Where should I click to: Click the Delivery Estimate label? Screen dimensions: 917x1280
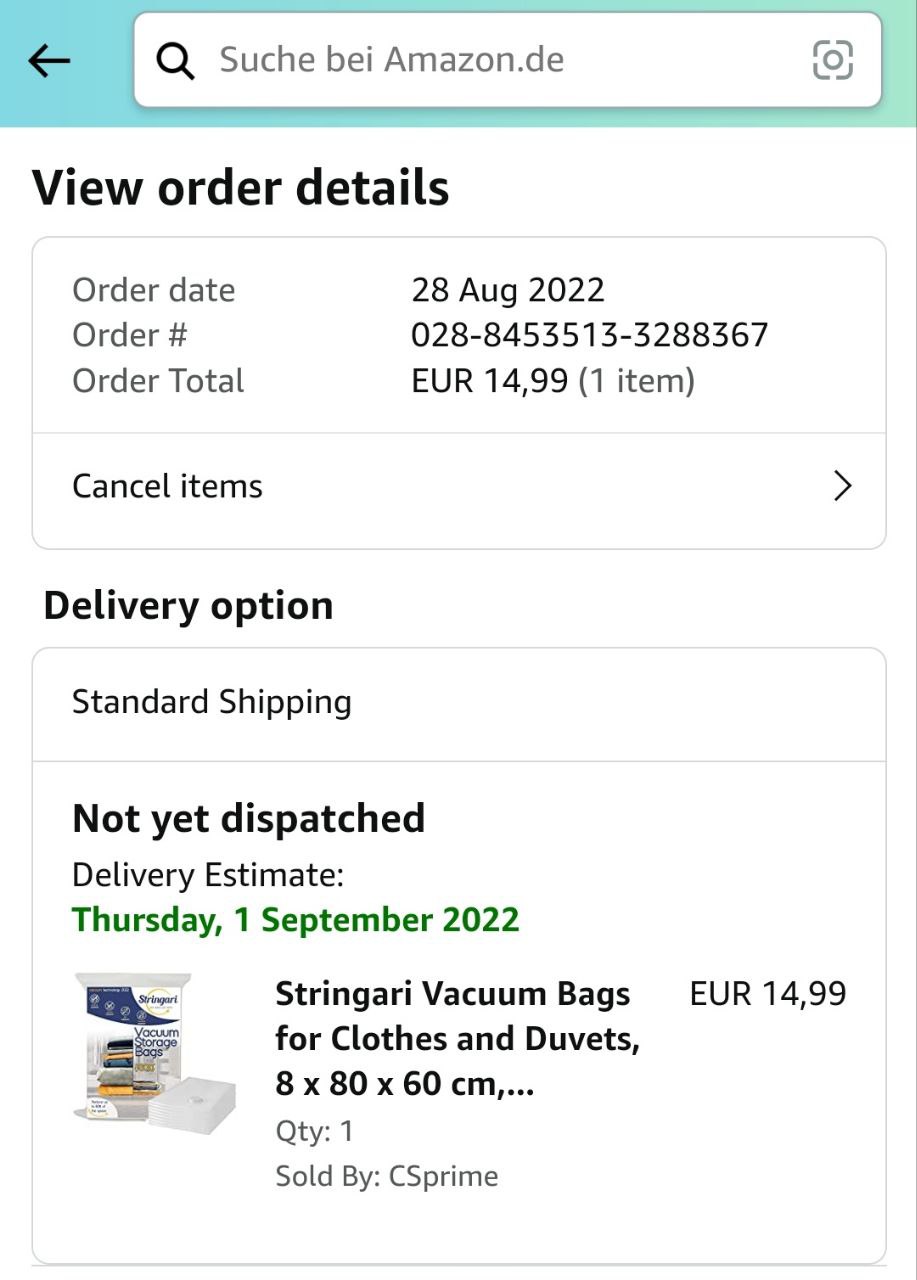coord(208,875)
